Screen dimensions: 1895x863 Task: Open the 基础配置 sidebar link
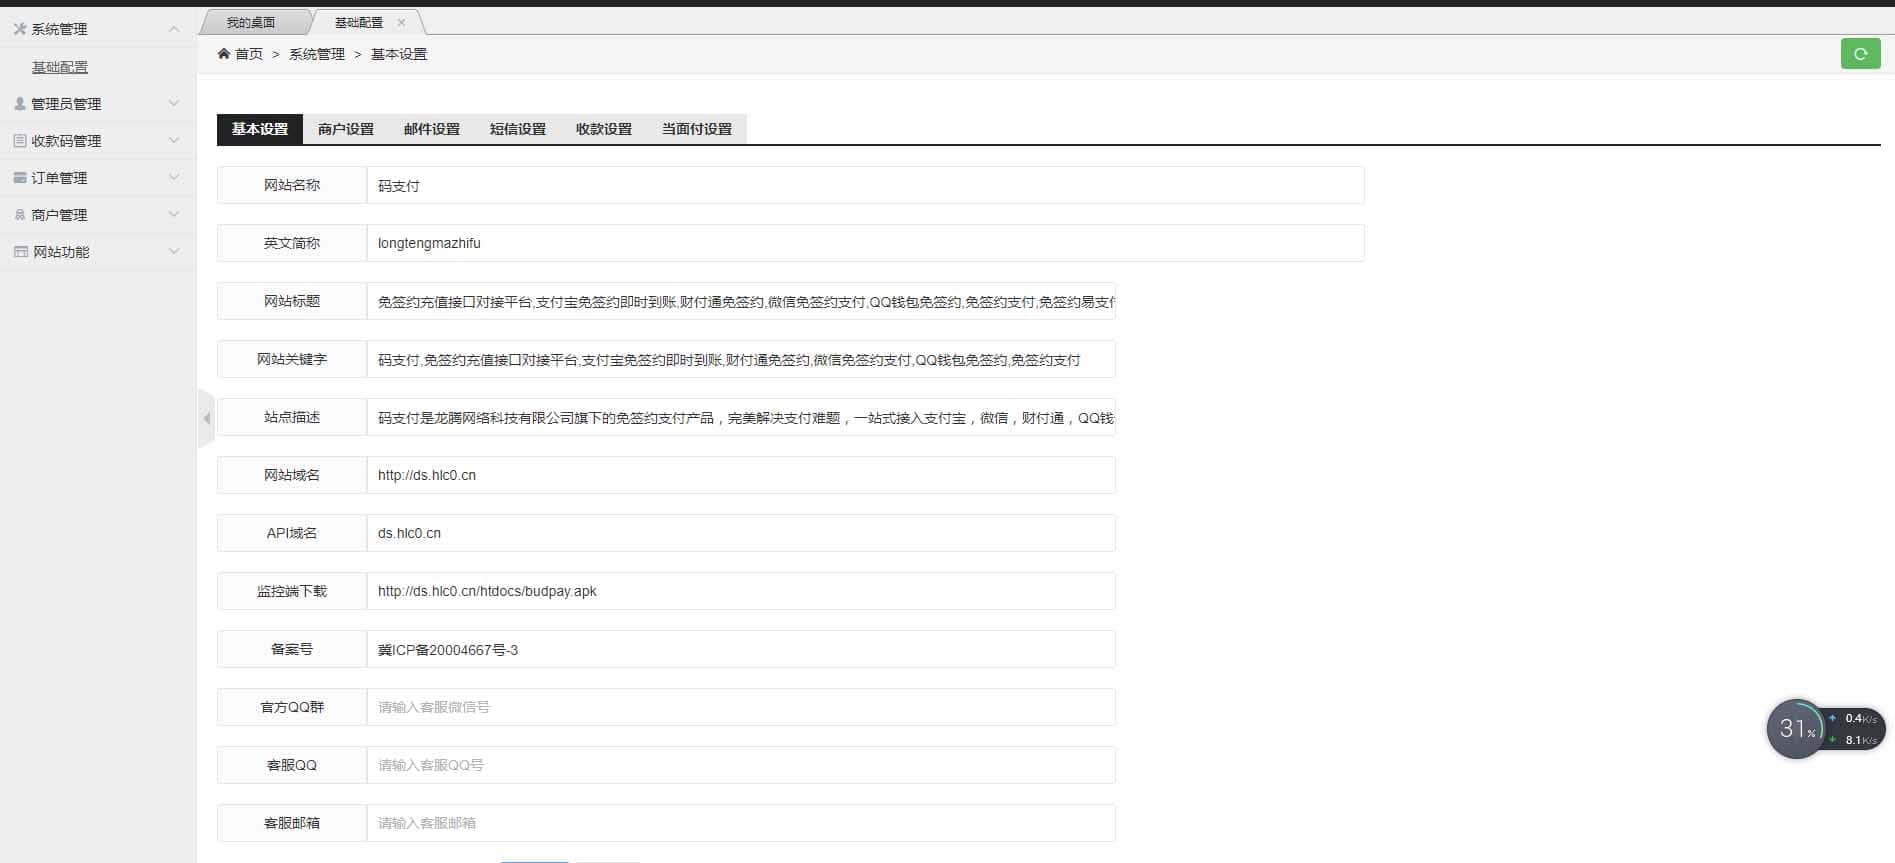point(60,67)
